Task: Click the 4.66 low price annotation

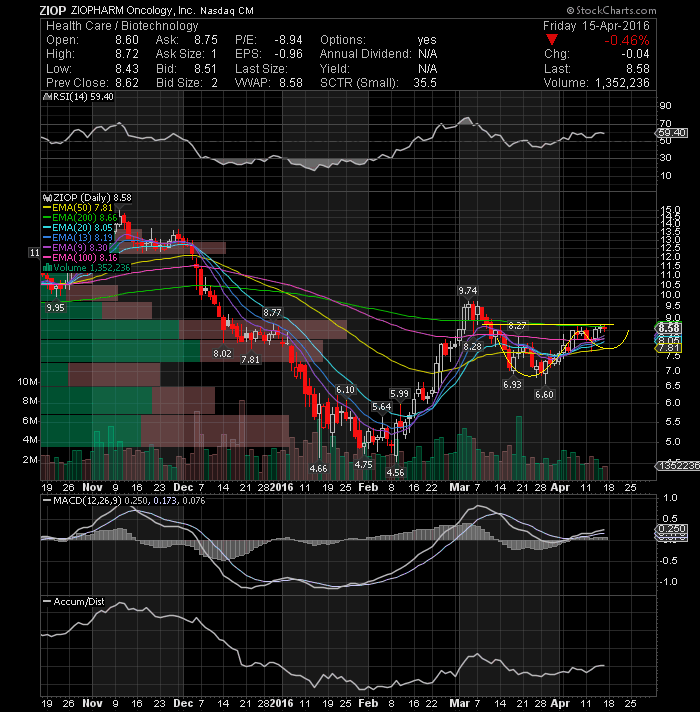Action: click(318, 468)
